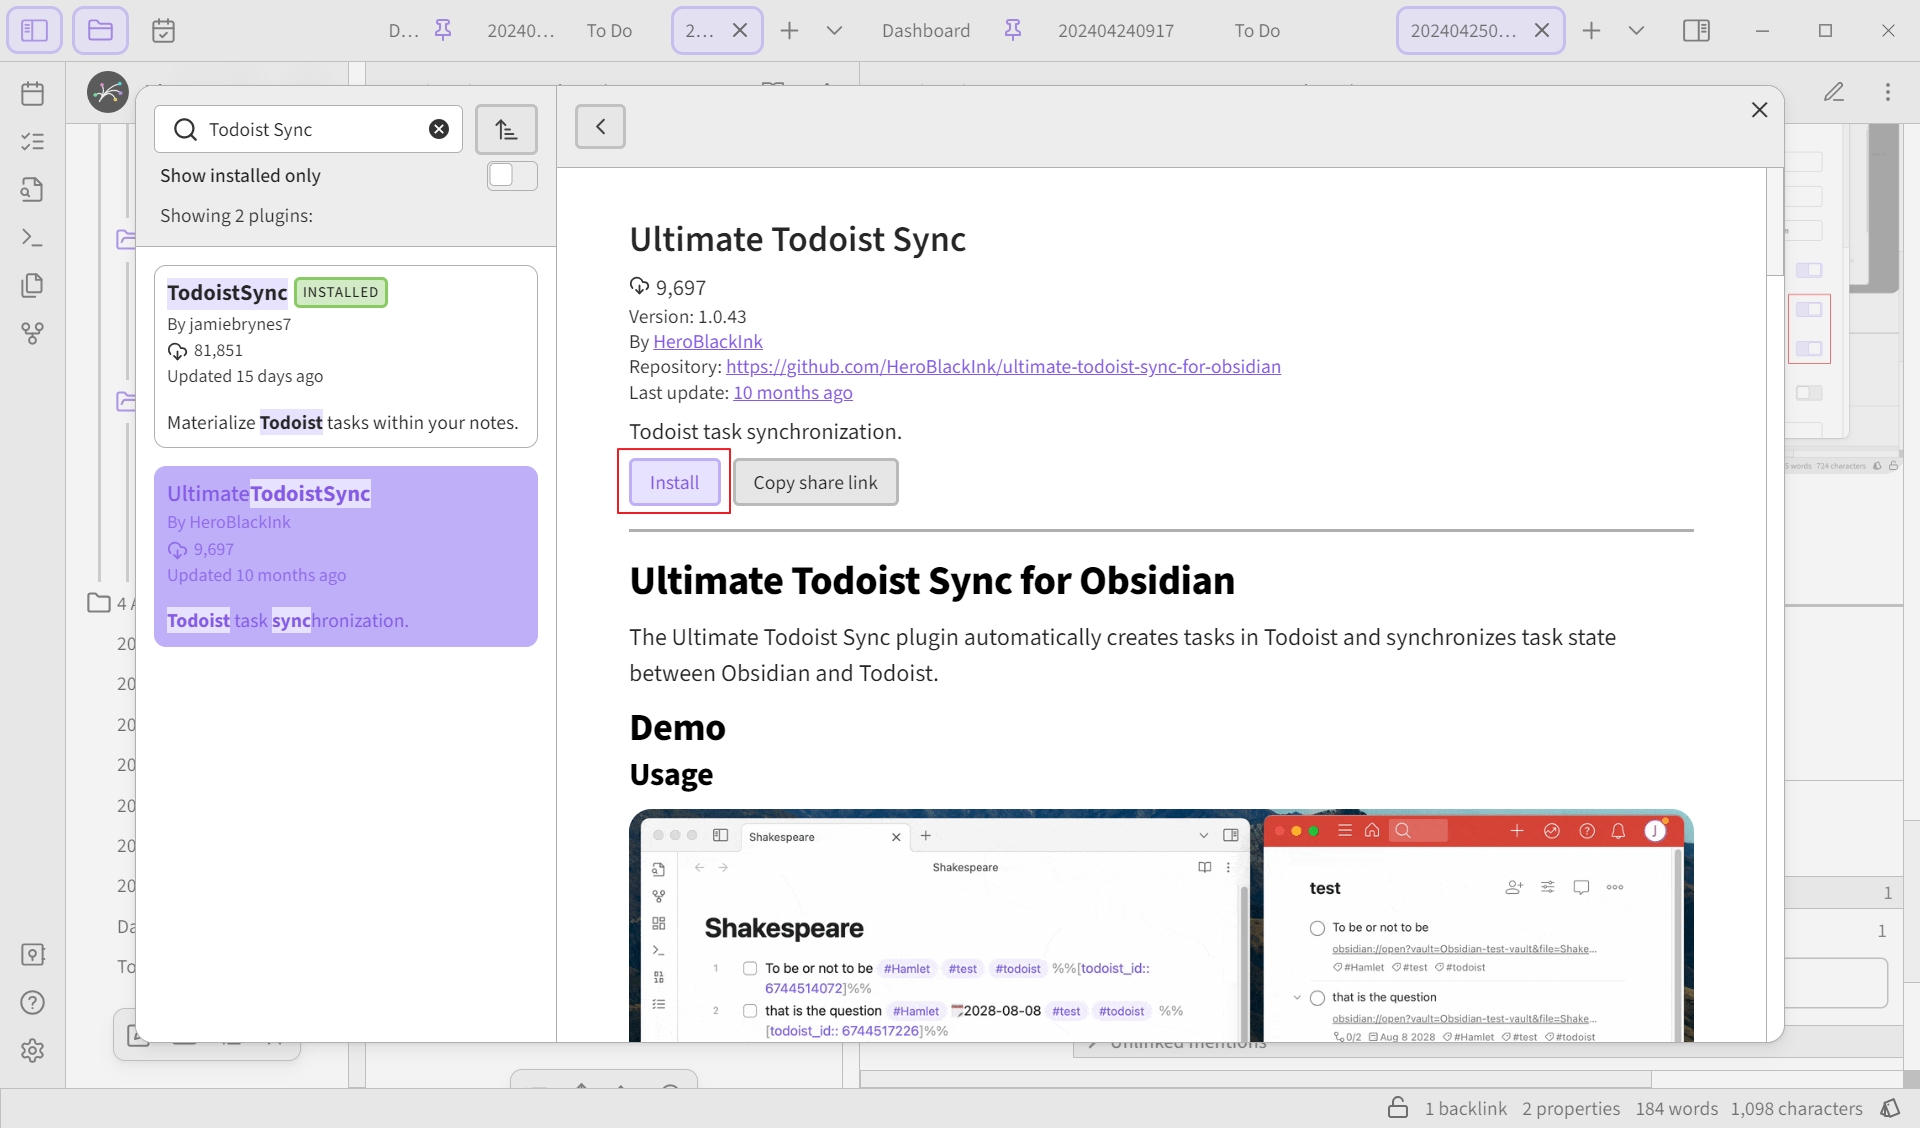Close the 202404250 tab
The width and height of the screenshot is (1920, 1128).
pos(1542,30)
